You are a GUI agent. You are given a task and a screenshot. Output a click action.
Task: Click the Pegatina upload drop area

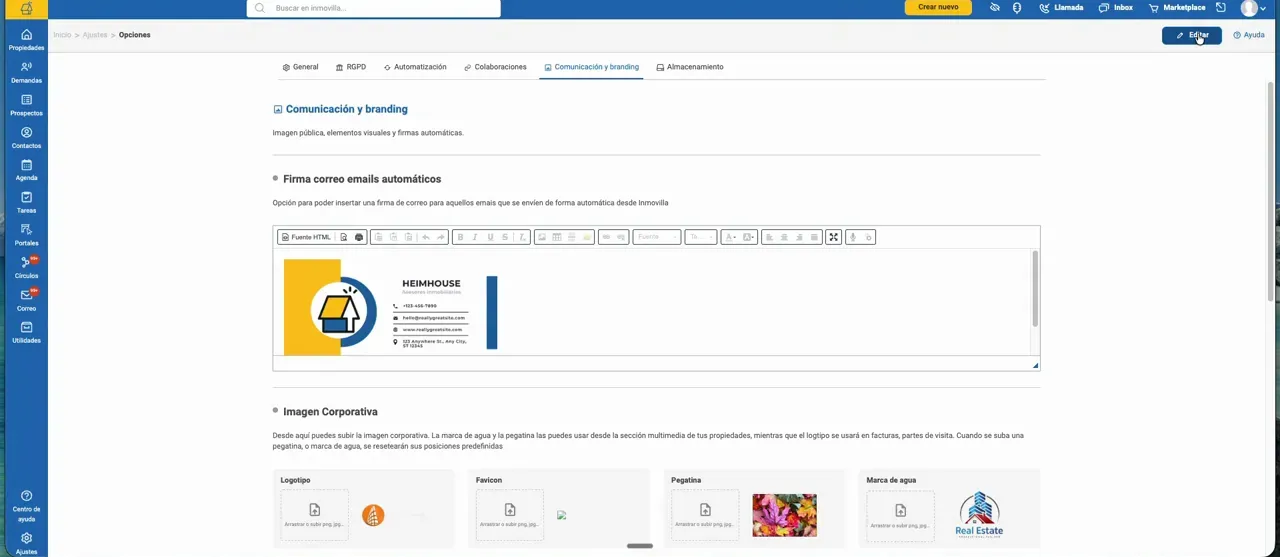pos(705,515)
